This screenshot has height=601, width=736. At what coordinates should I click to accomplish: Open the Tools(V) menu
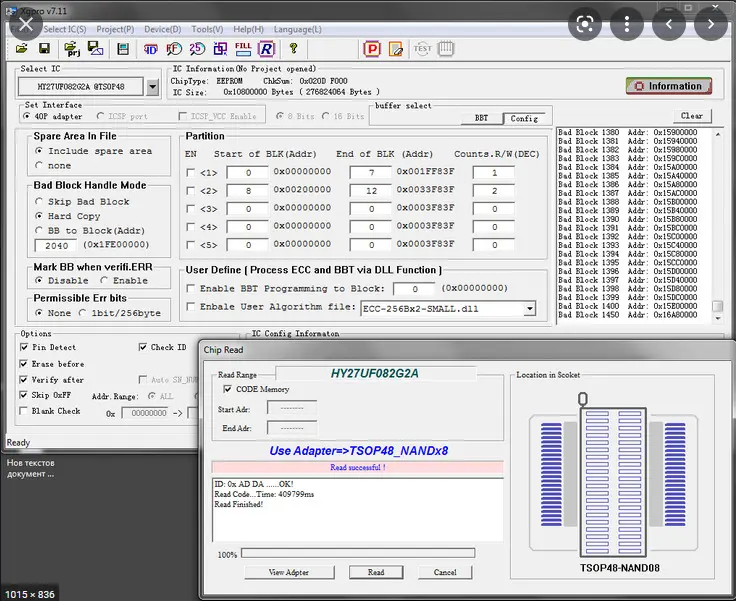click(207, 29)
